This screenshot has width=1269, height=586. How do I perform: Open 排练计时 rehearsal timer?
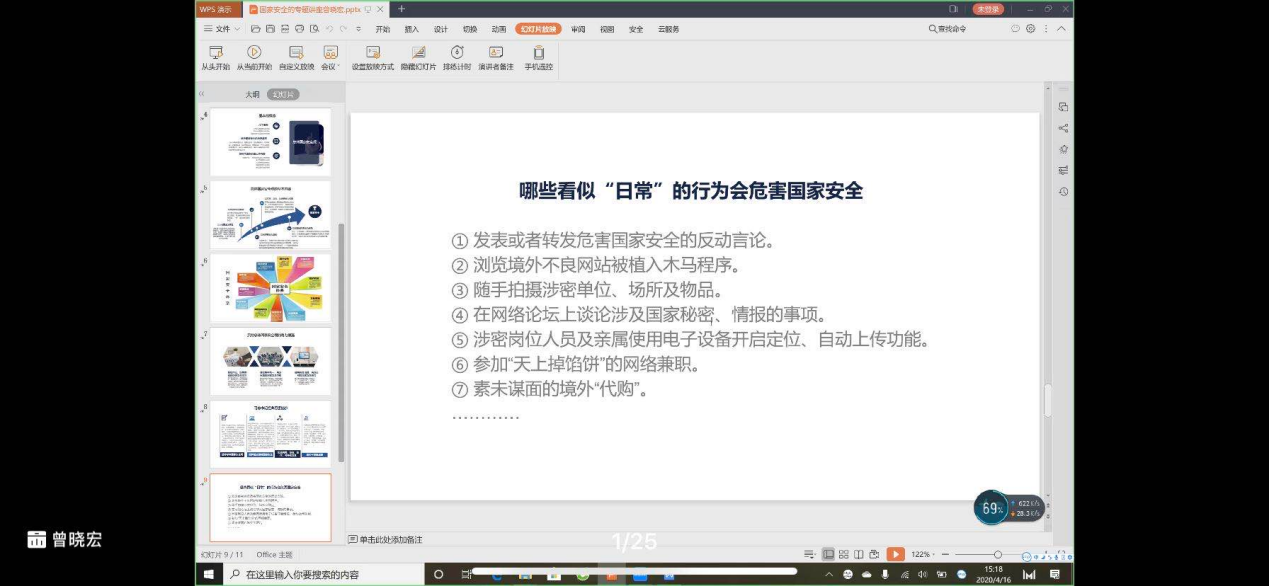(457, 53)
